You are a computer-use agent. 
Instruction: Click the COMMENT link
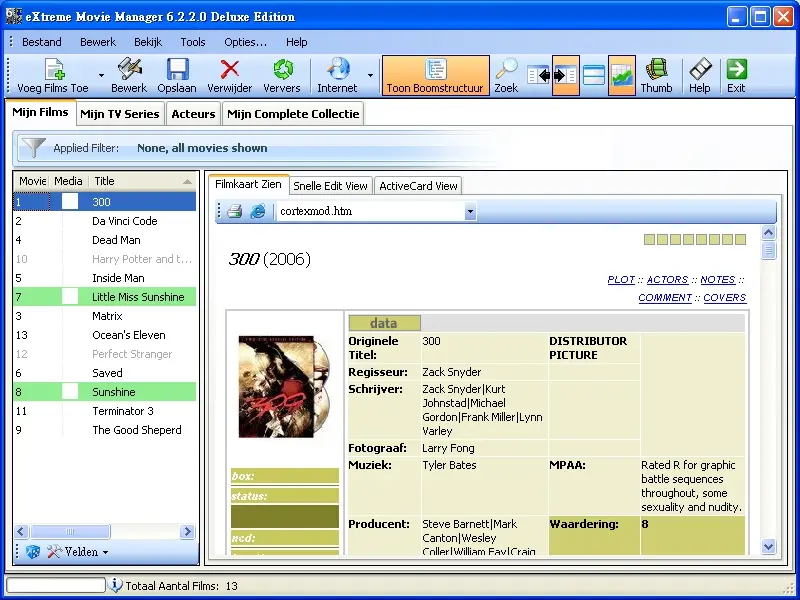pyautogui.click(x=665, y=297)
